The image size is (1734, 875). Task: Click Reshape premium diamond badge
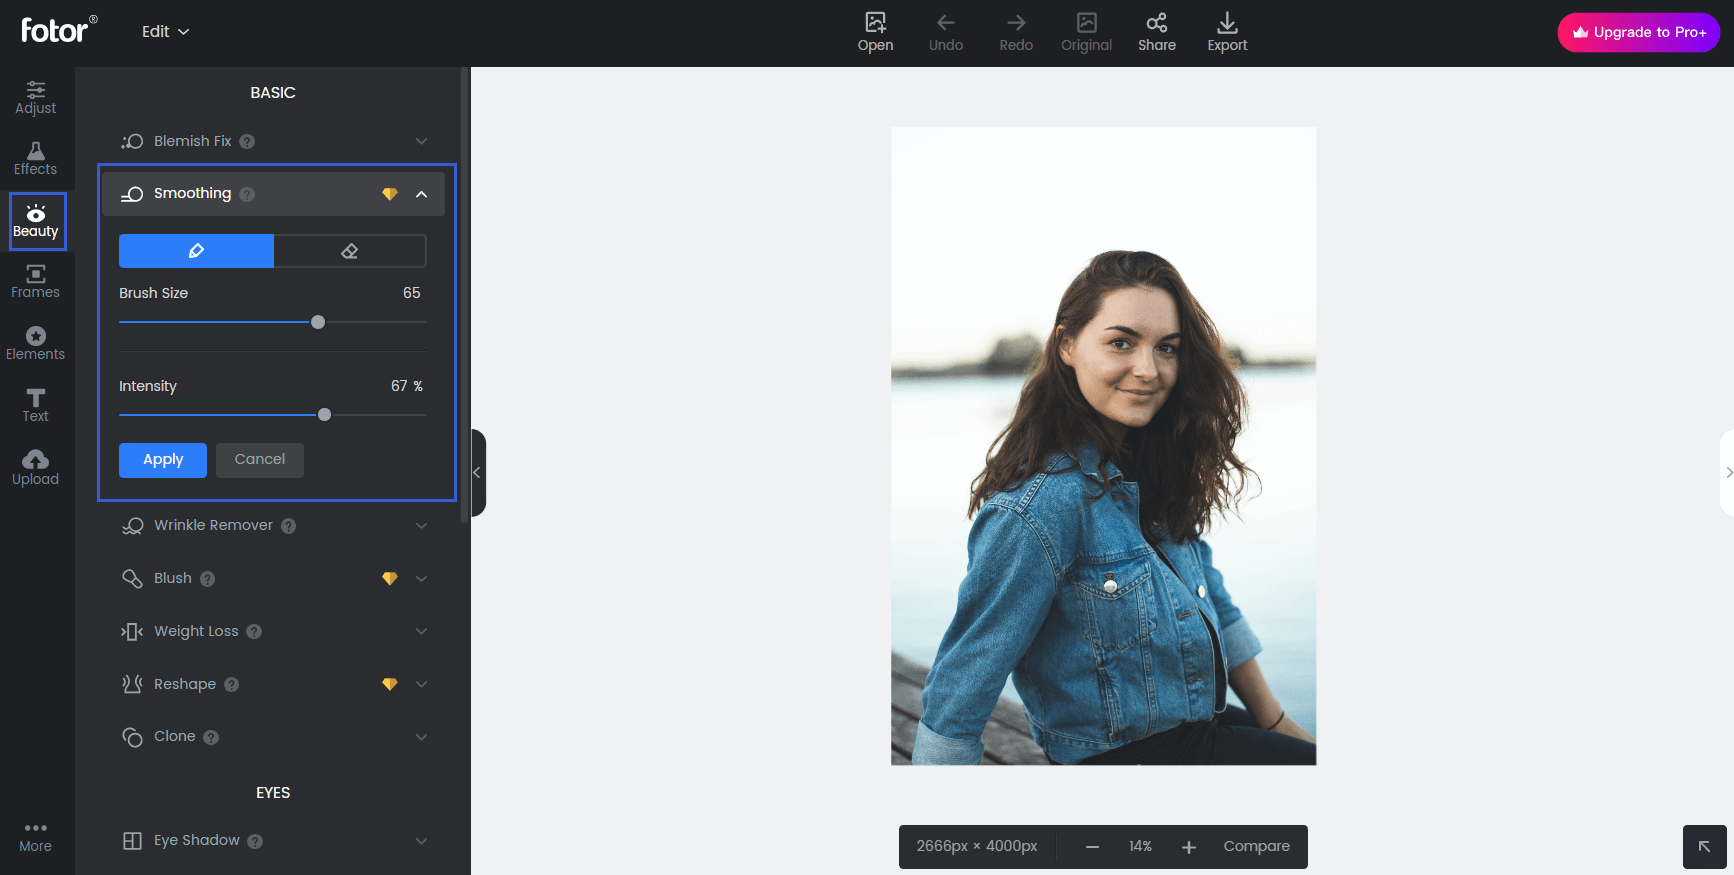[x=390, y=684]
